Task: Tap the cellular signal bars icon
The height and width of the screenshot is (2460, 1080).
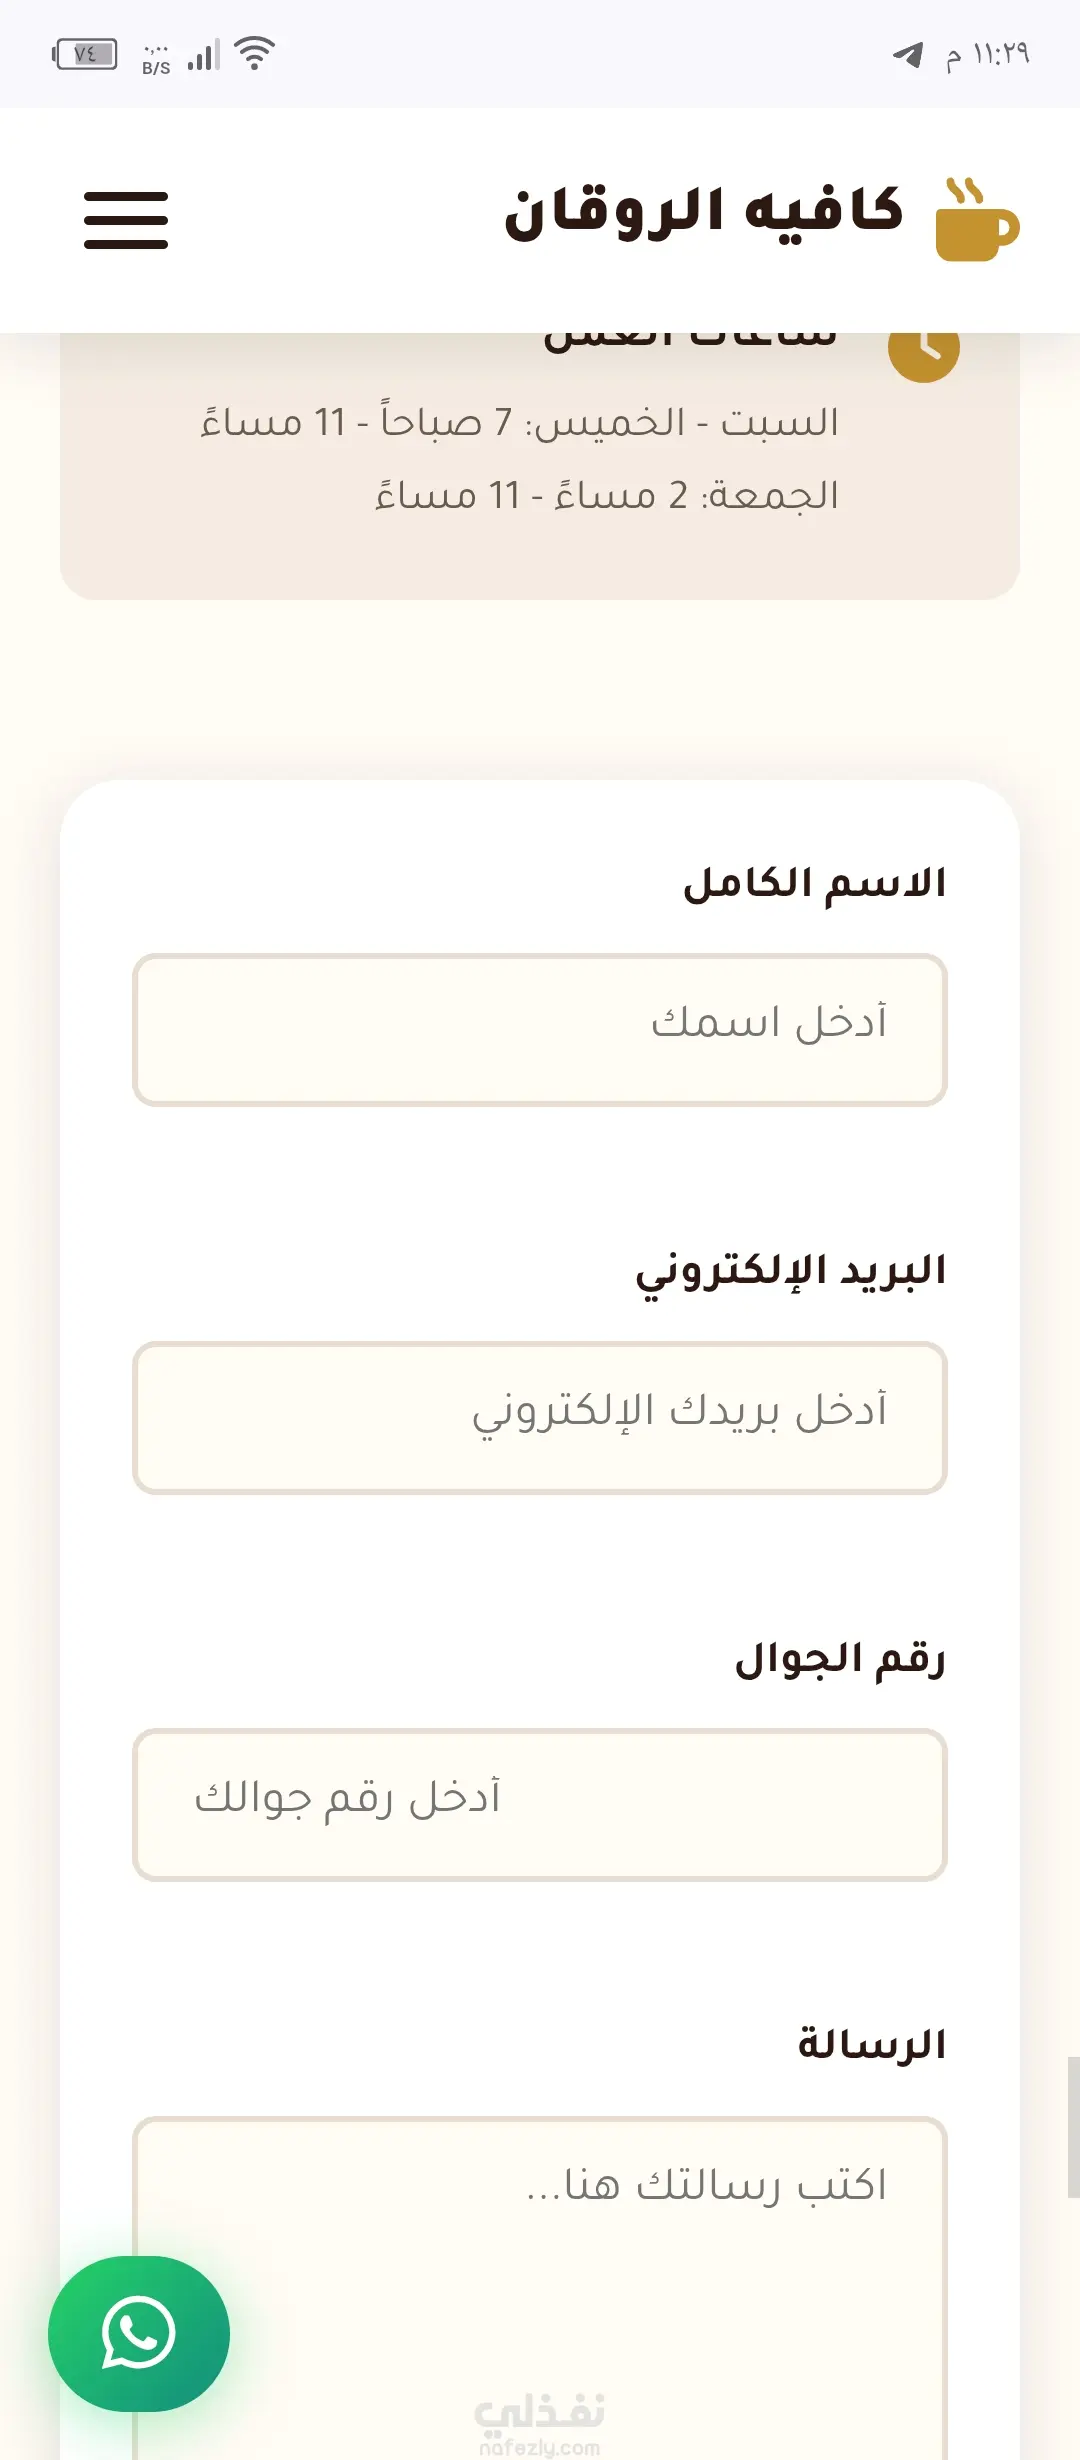Action: click(203, 55)
